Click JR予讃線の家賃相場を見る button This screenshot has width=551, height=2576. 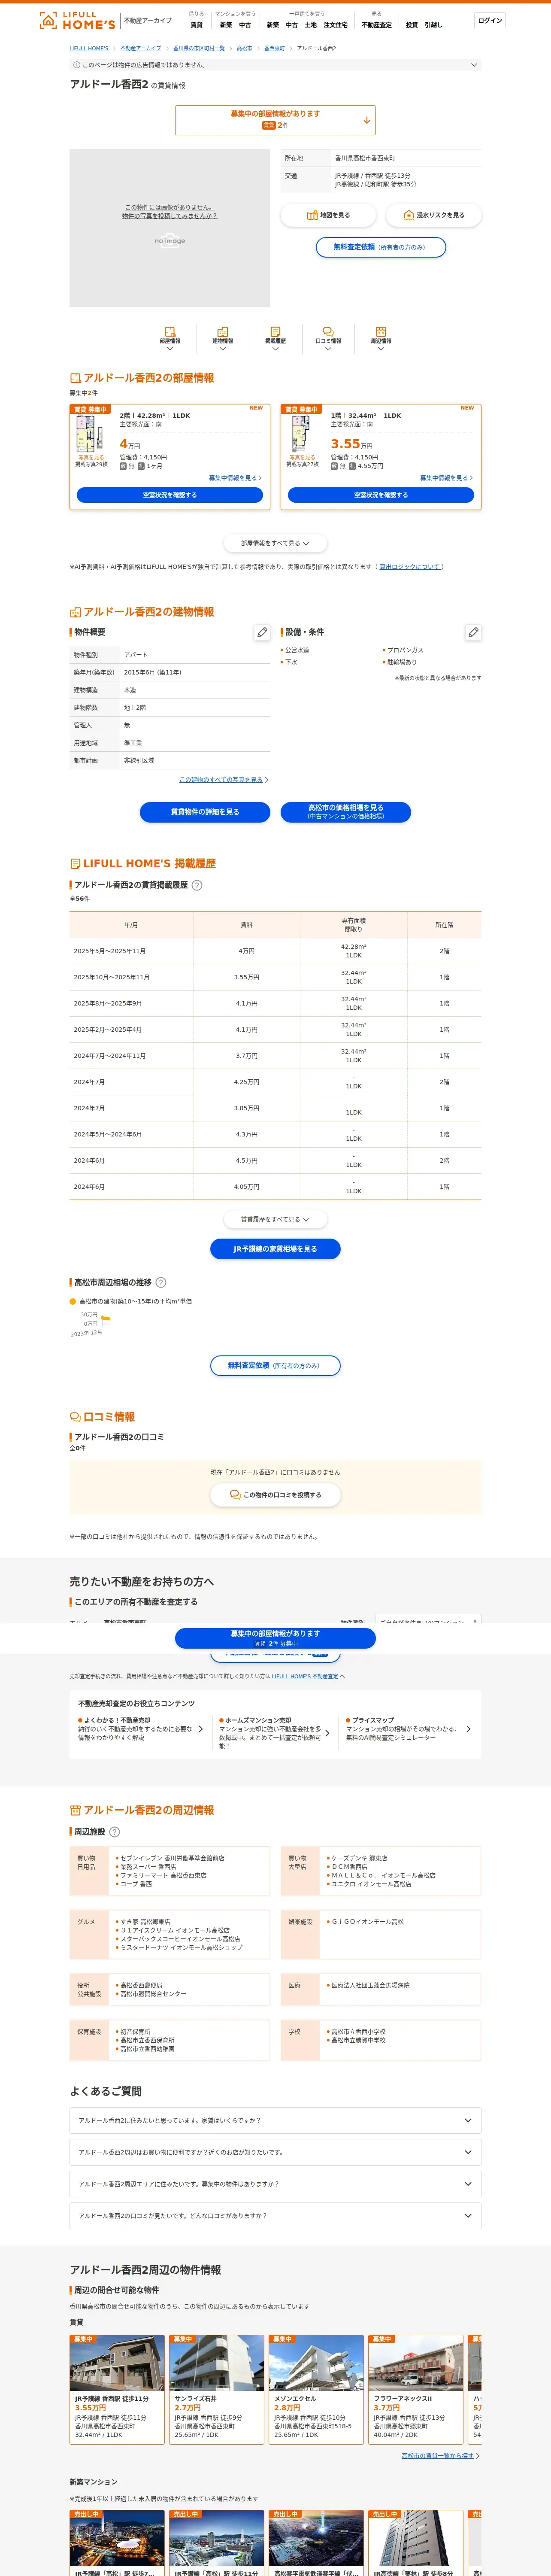pos(275,1249)
